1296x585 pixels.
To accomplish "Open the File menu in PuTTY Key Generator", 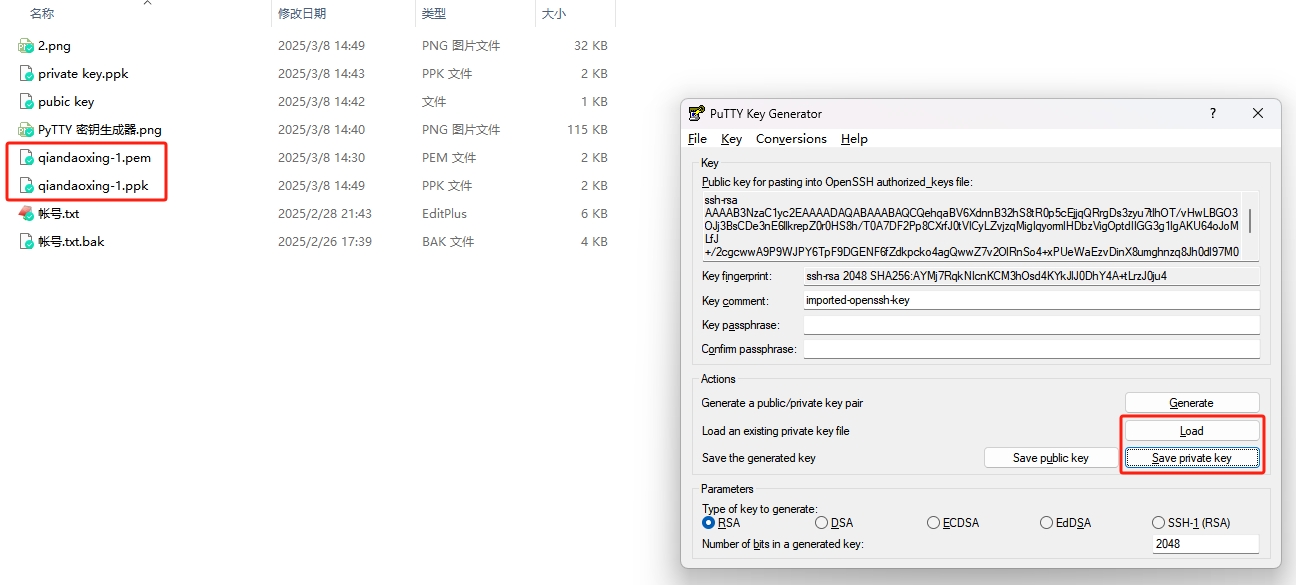I will [698, 139].
